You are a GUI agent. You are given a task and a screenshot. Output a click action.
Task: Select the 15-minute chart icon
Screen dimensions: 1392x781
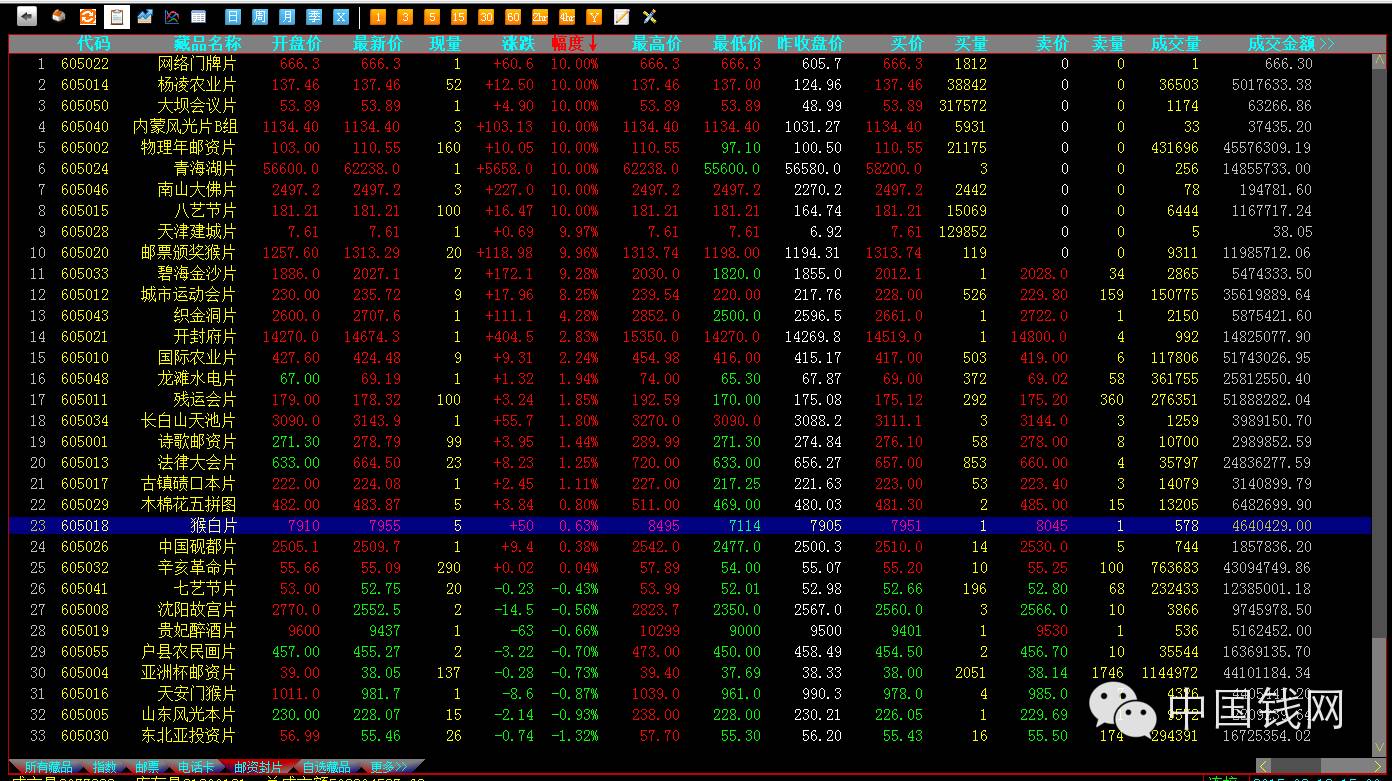[x=459, y=17]
